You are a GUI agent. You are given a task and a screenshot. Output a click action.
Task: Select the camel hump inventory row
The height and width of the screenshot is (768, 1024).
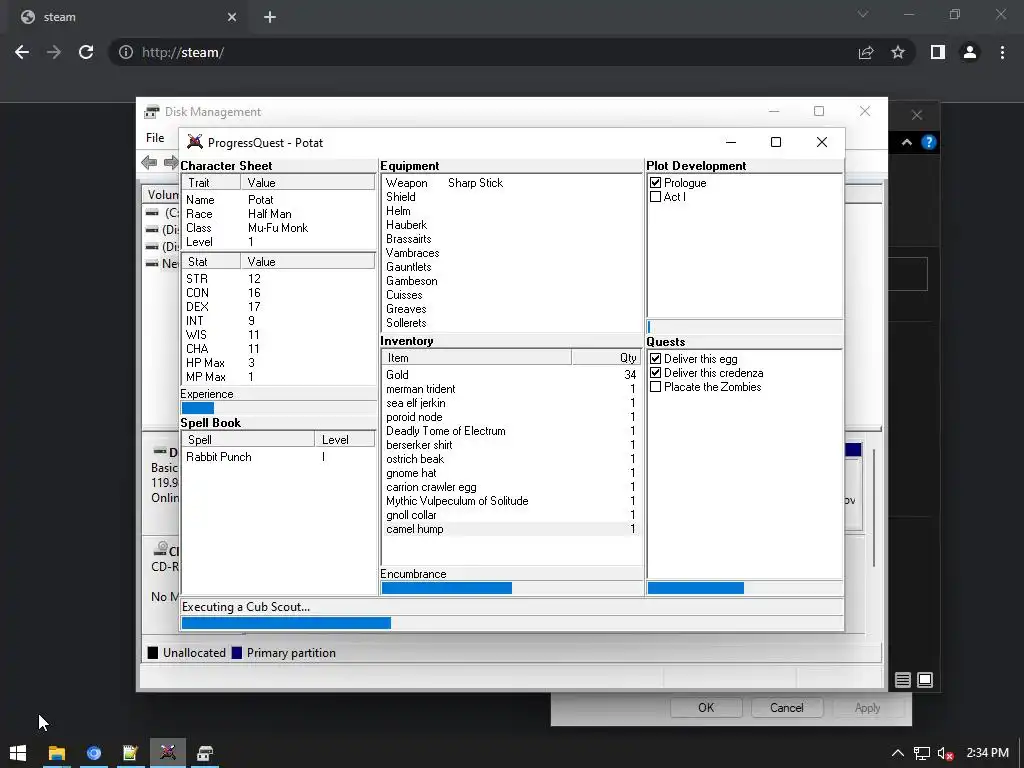[x=511, y=529]
